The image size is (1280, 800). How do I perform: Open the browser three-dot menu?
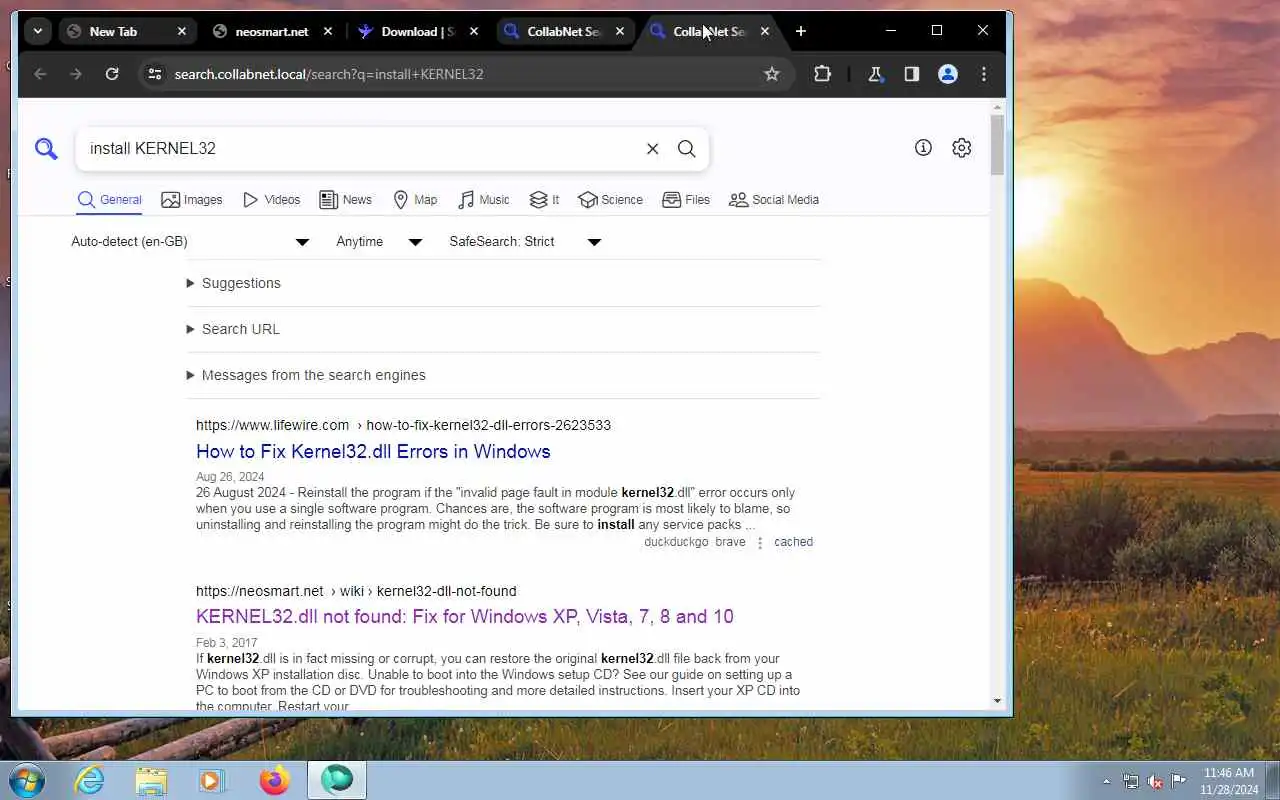(x=984, y=74)
